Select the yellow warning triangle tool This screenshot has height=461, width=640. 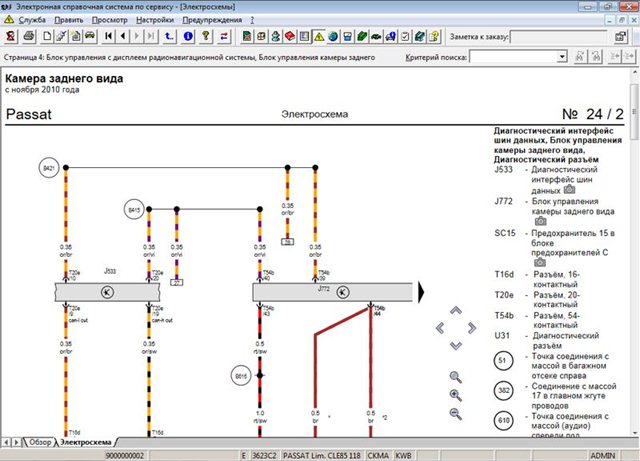point(319,36)
